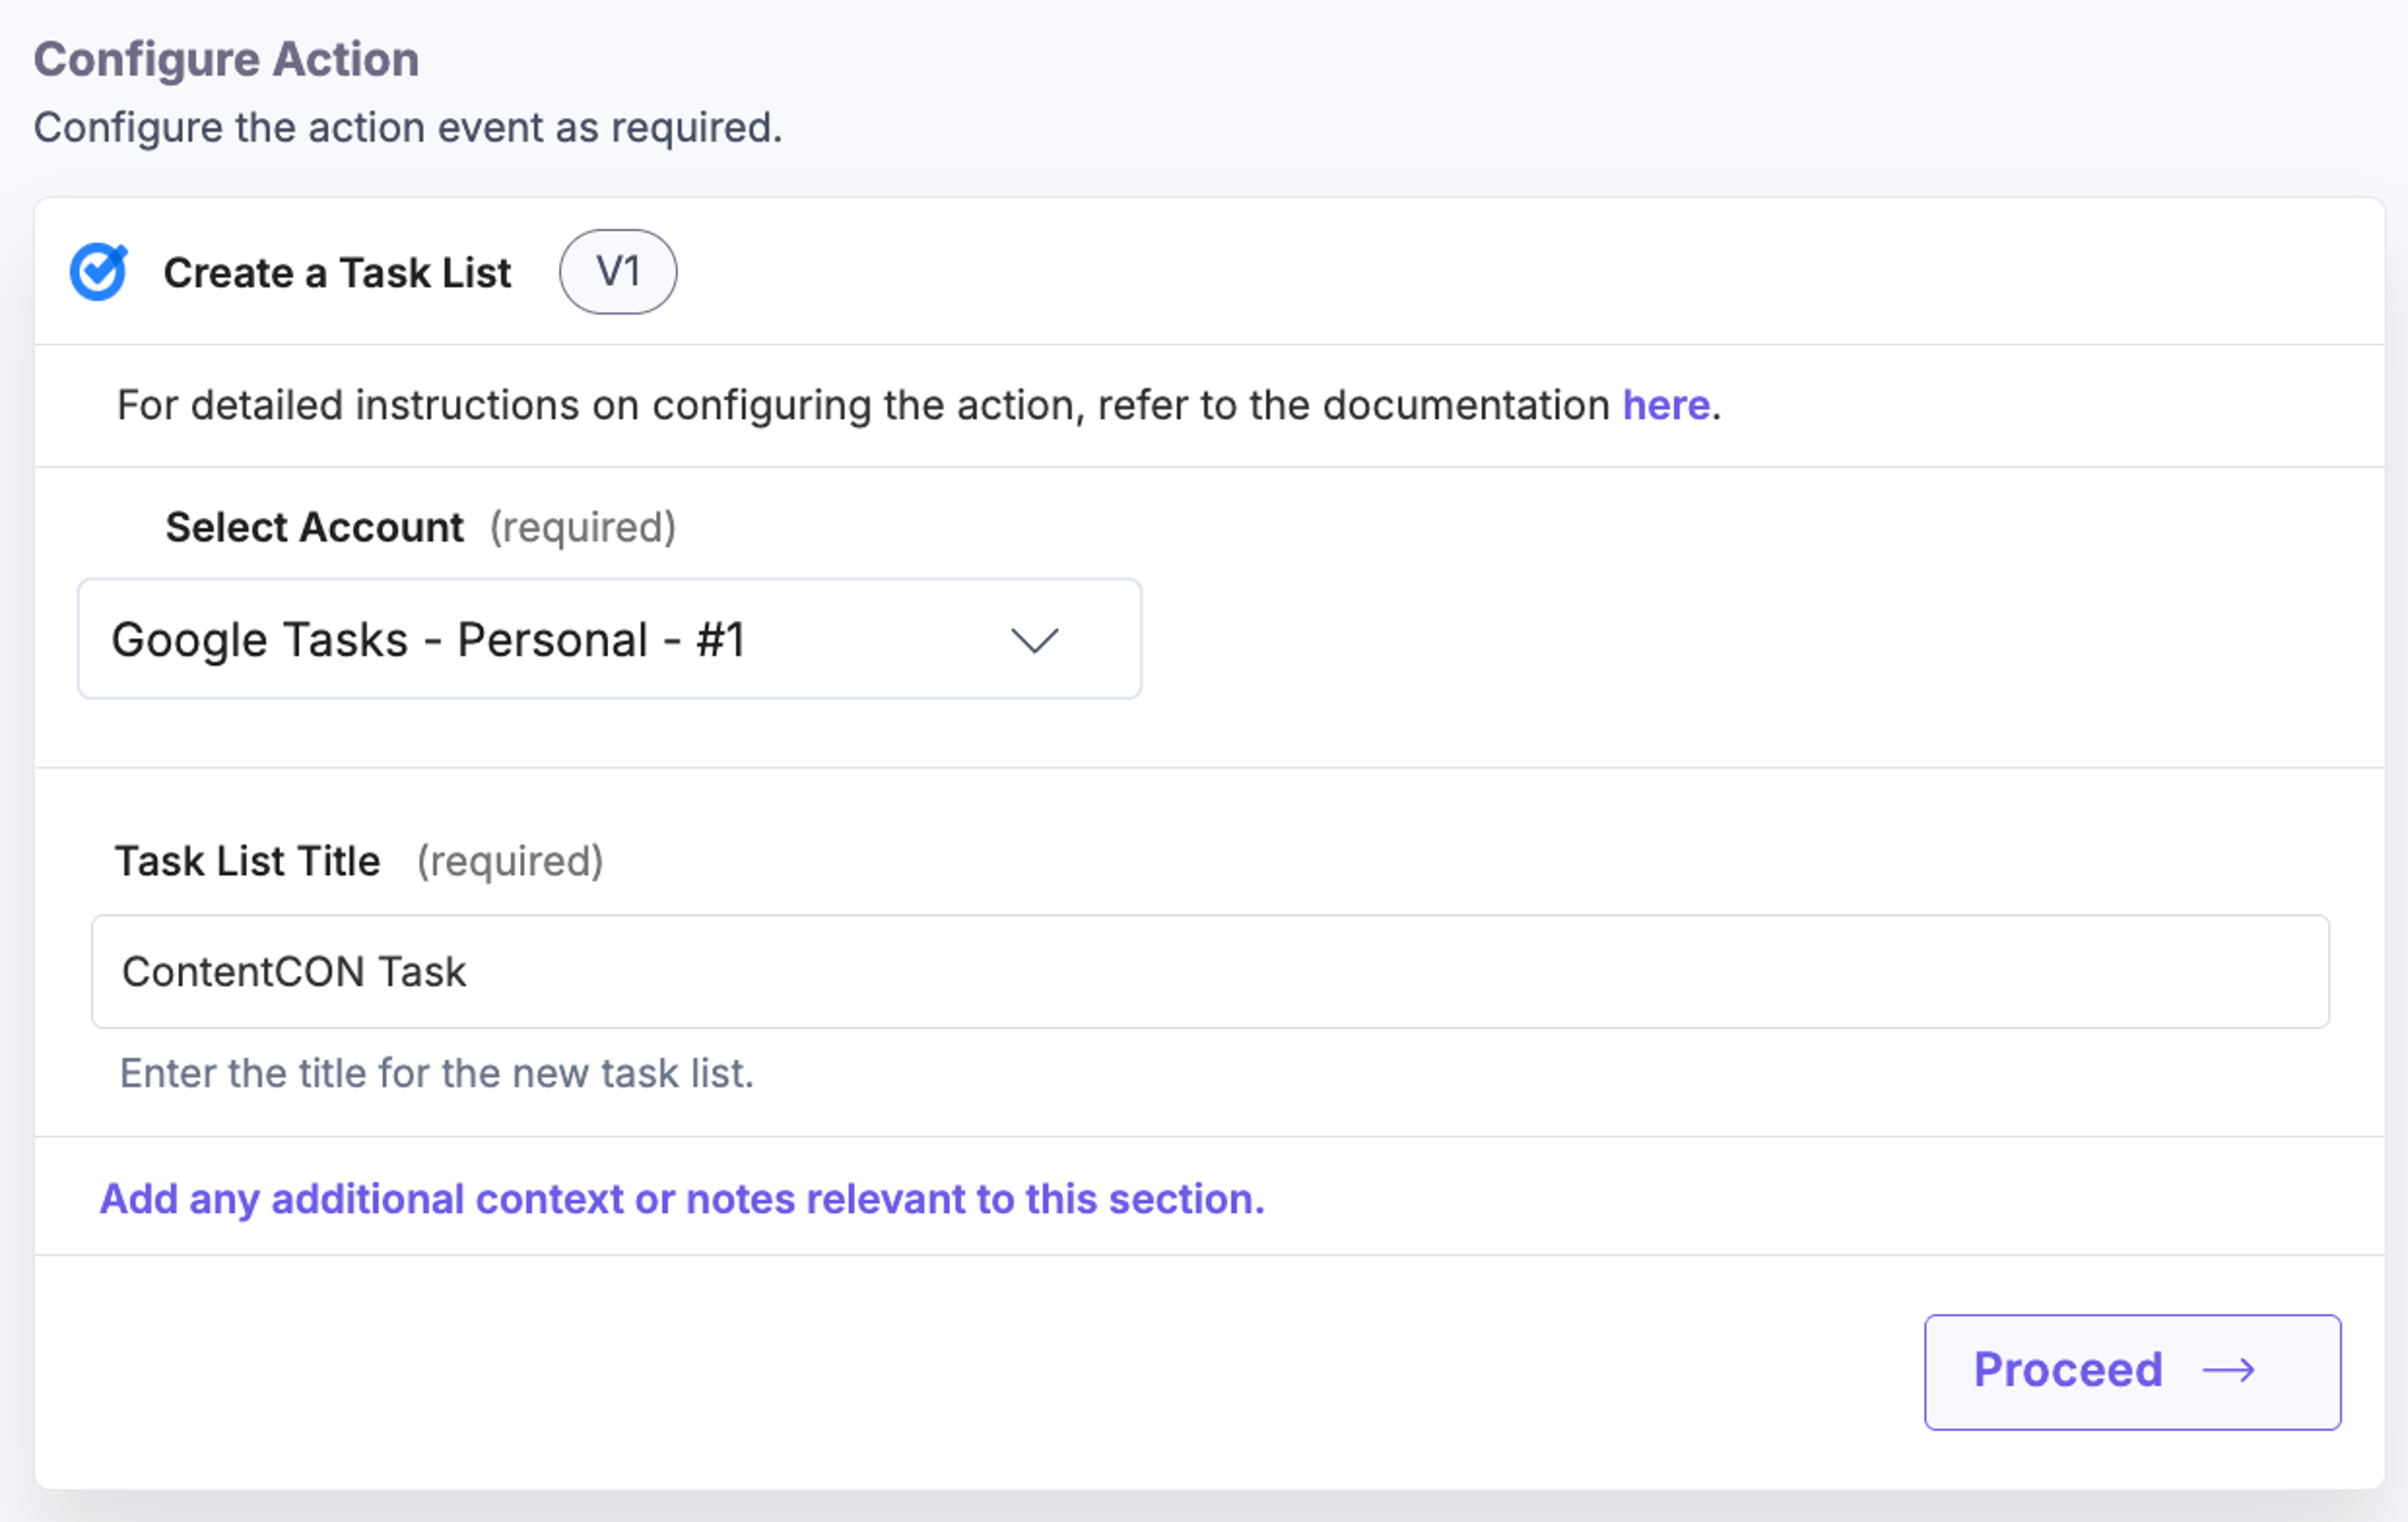The image size is (2408, 1522).
Task: Click 'Enter the title for the new task list.' hint
Action: click(x=436, y=1073)
